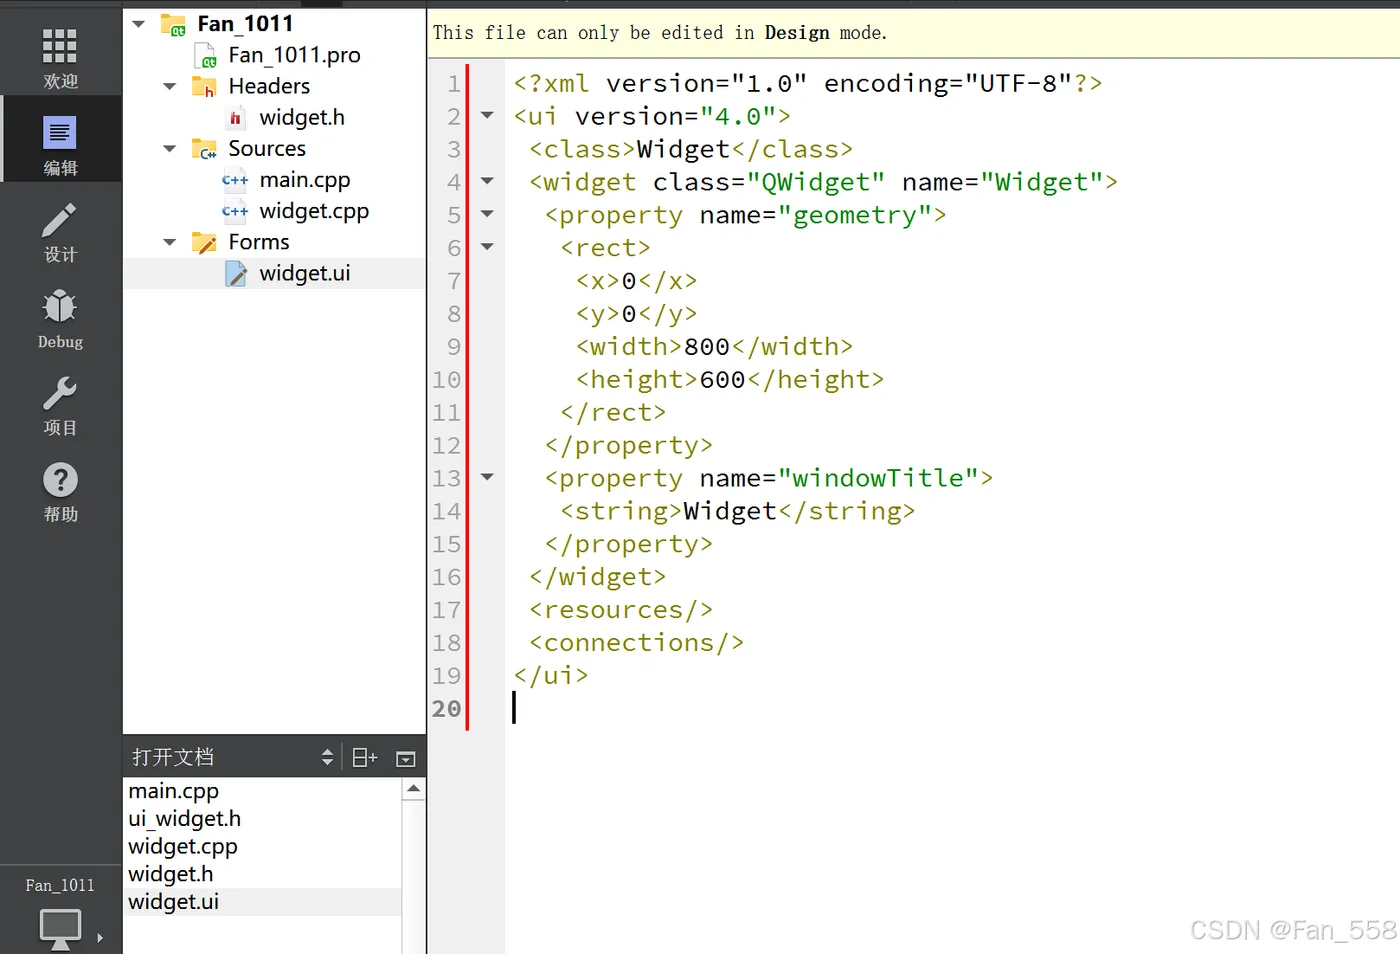Collapse the Fan_1011 project tree
Viewport: 1400px width, 954px height.
click(x=139, y=24)
